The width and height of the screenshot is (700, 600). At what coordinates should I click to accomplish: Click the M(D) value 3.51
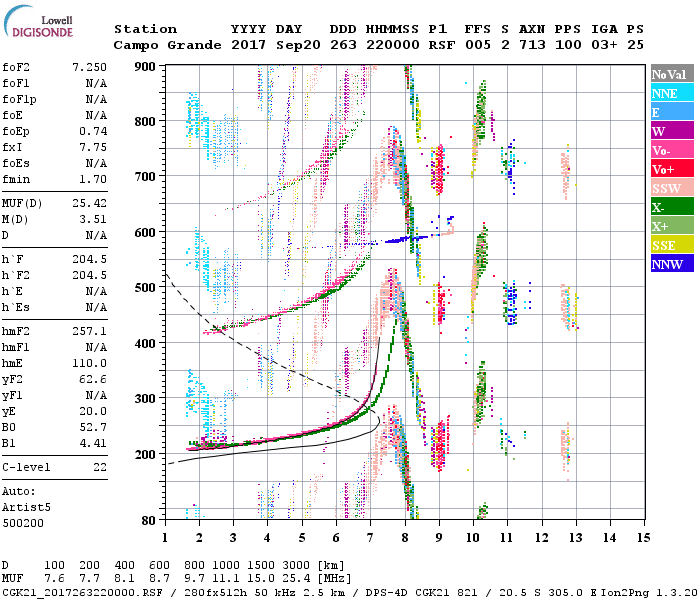[93, 219]
